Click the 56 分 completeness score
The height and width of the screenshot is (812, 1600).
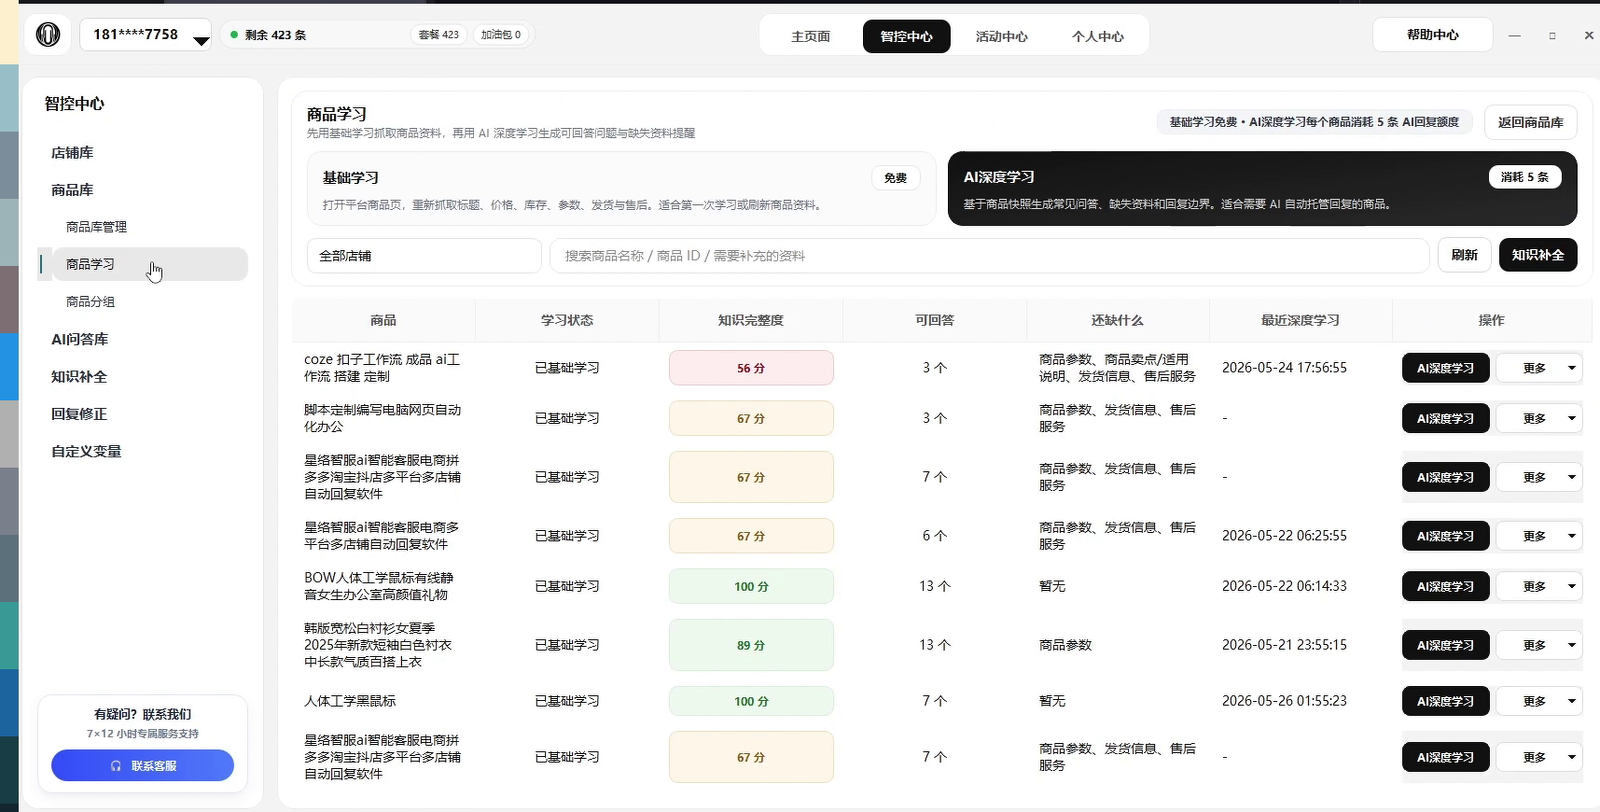coord(751,368)
